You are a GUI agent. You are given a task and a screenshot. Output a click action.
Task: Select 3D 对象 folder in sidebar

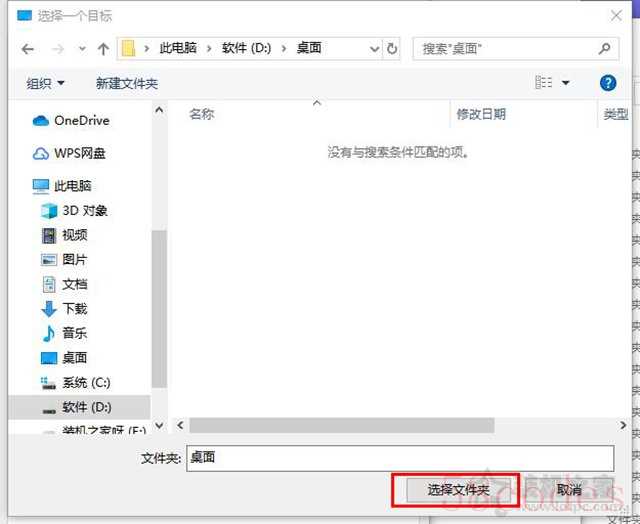[84, 211]
